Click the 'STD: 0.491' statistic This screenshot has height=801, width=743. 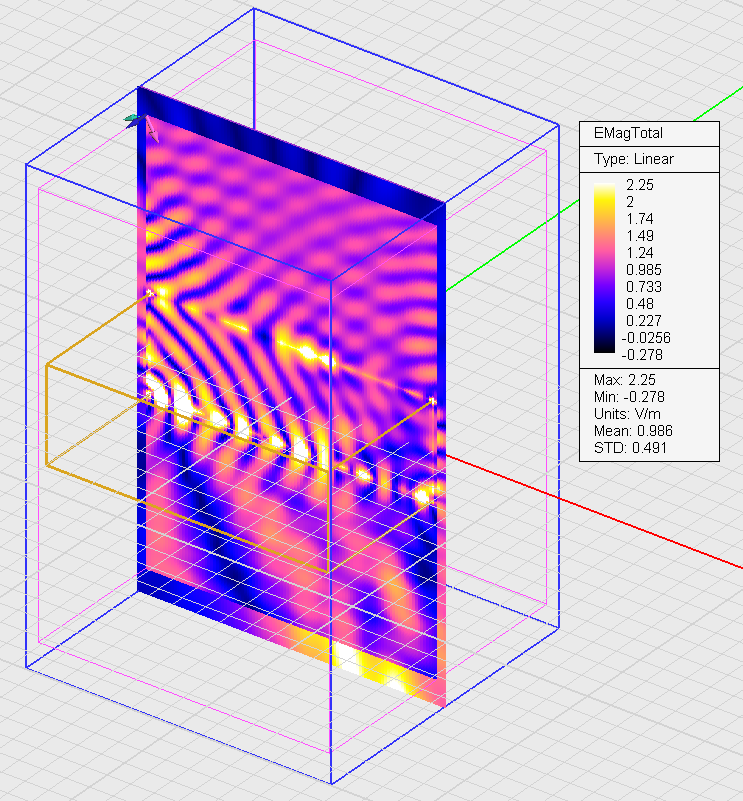[x=630, y=447]
